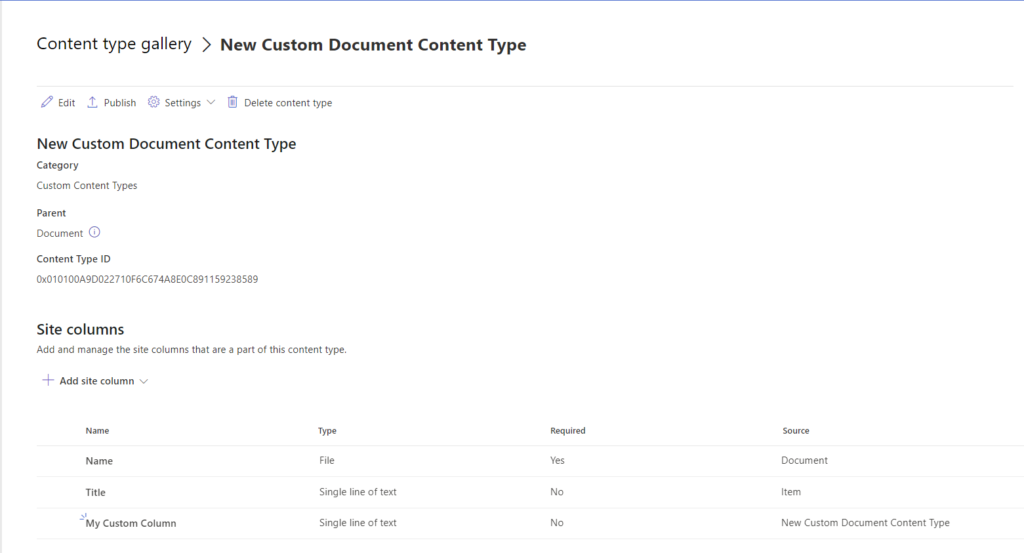Click the parent Document text
The image size is (1024, 553).
[x=59, y=233]
